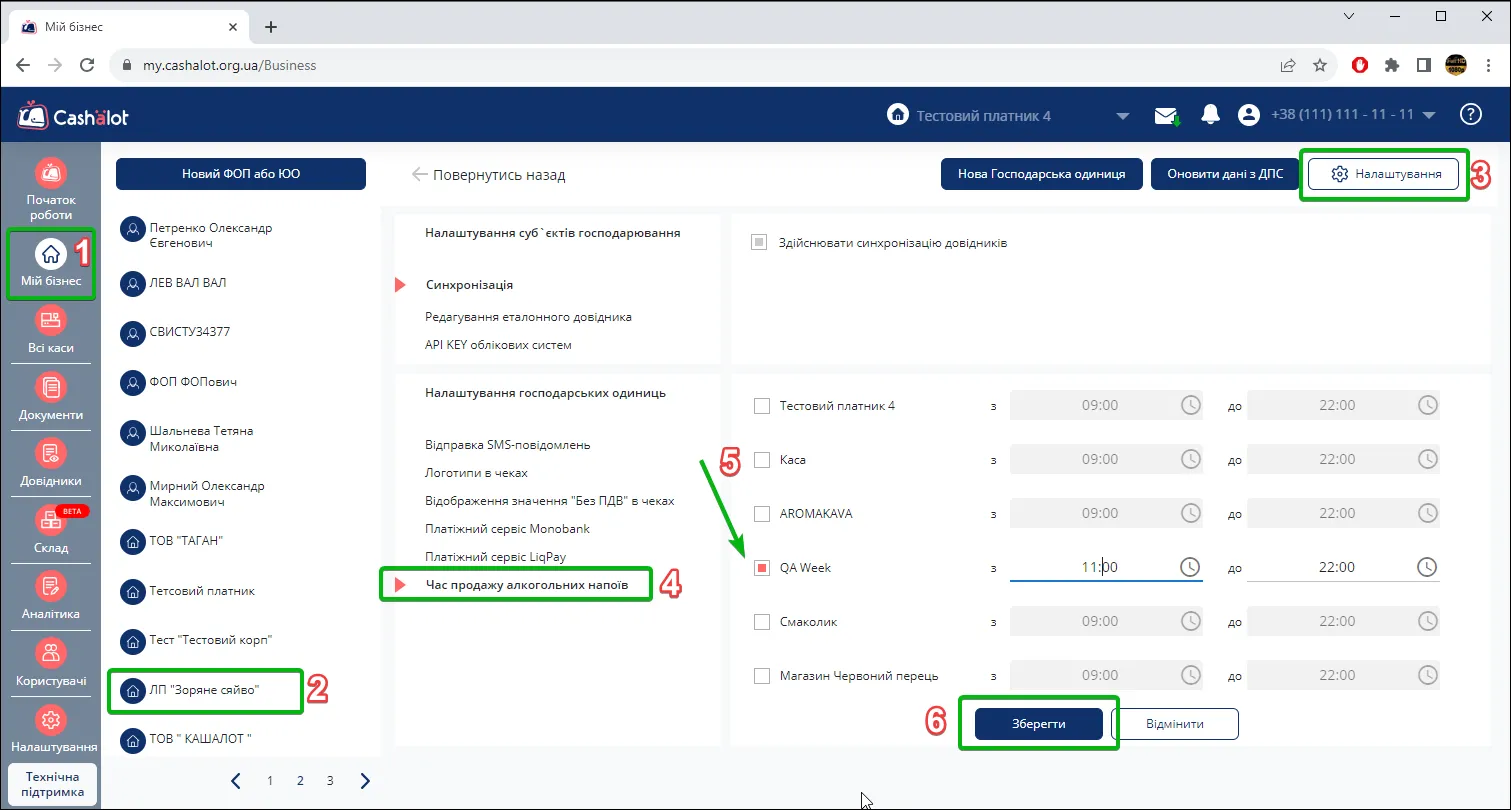
Task: Select API KEY облікових систем item
Action: coord(498,345)
